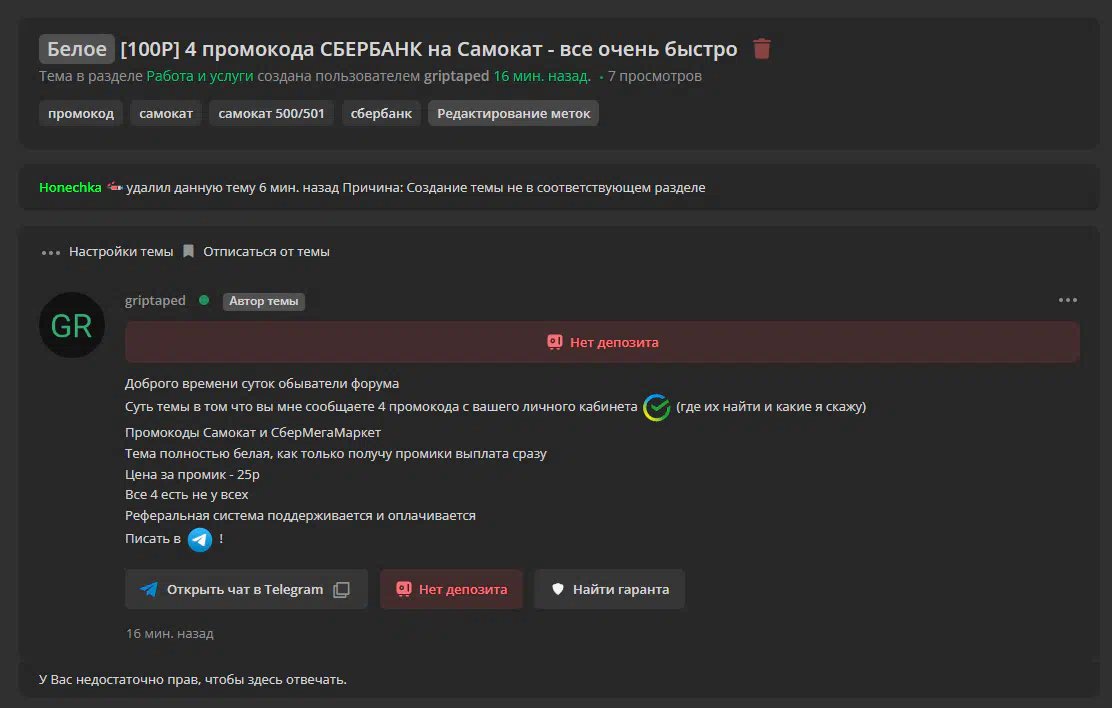Open Honechka moderator profile
This screenshot has height=708, width=1112.
(70, 187)
